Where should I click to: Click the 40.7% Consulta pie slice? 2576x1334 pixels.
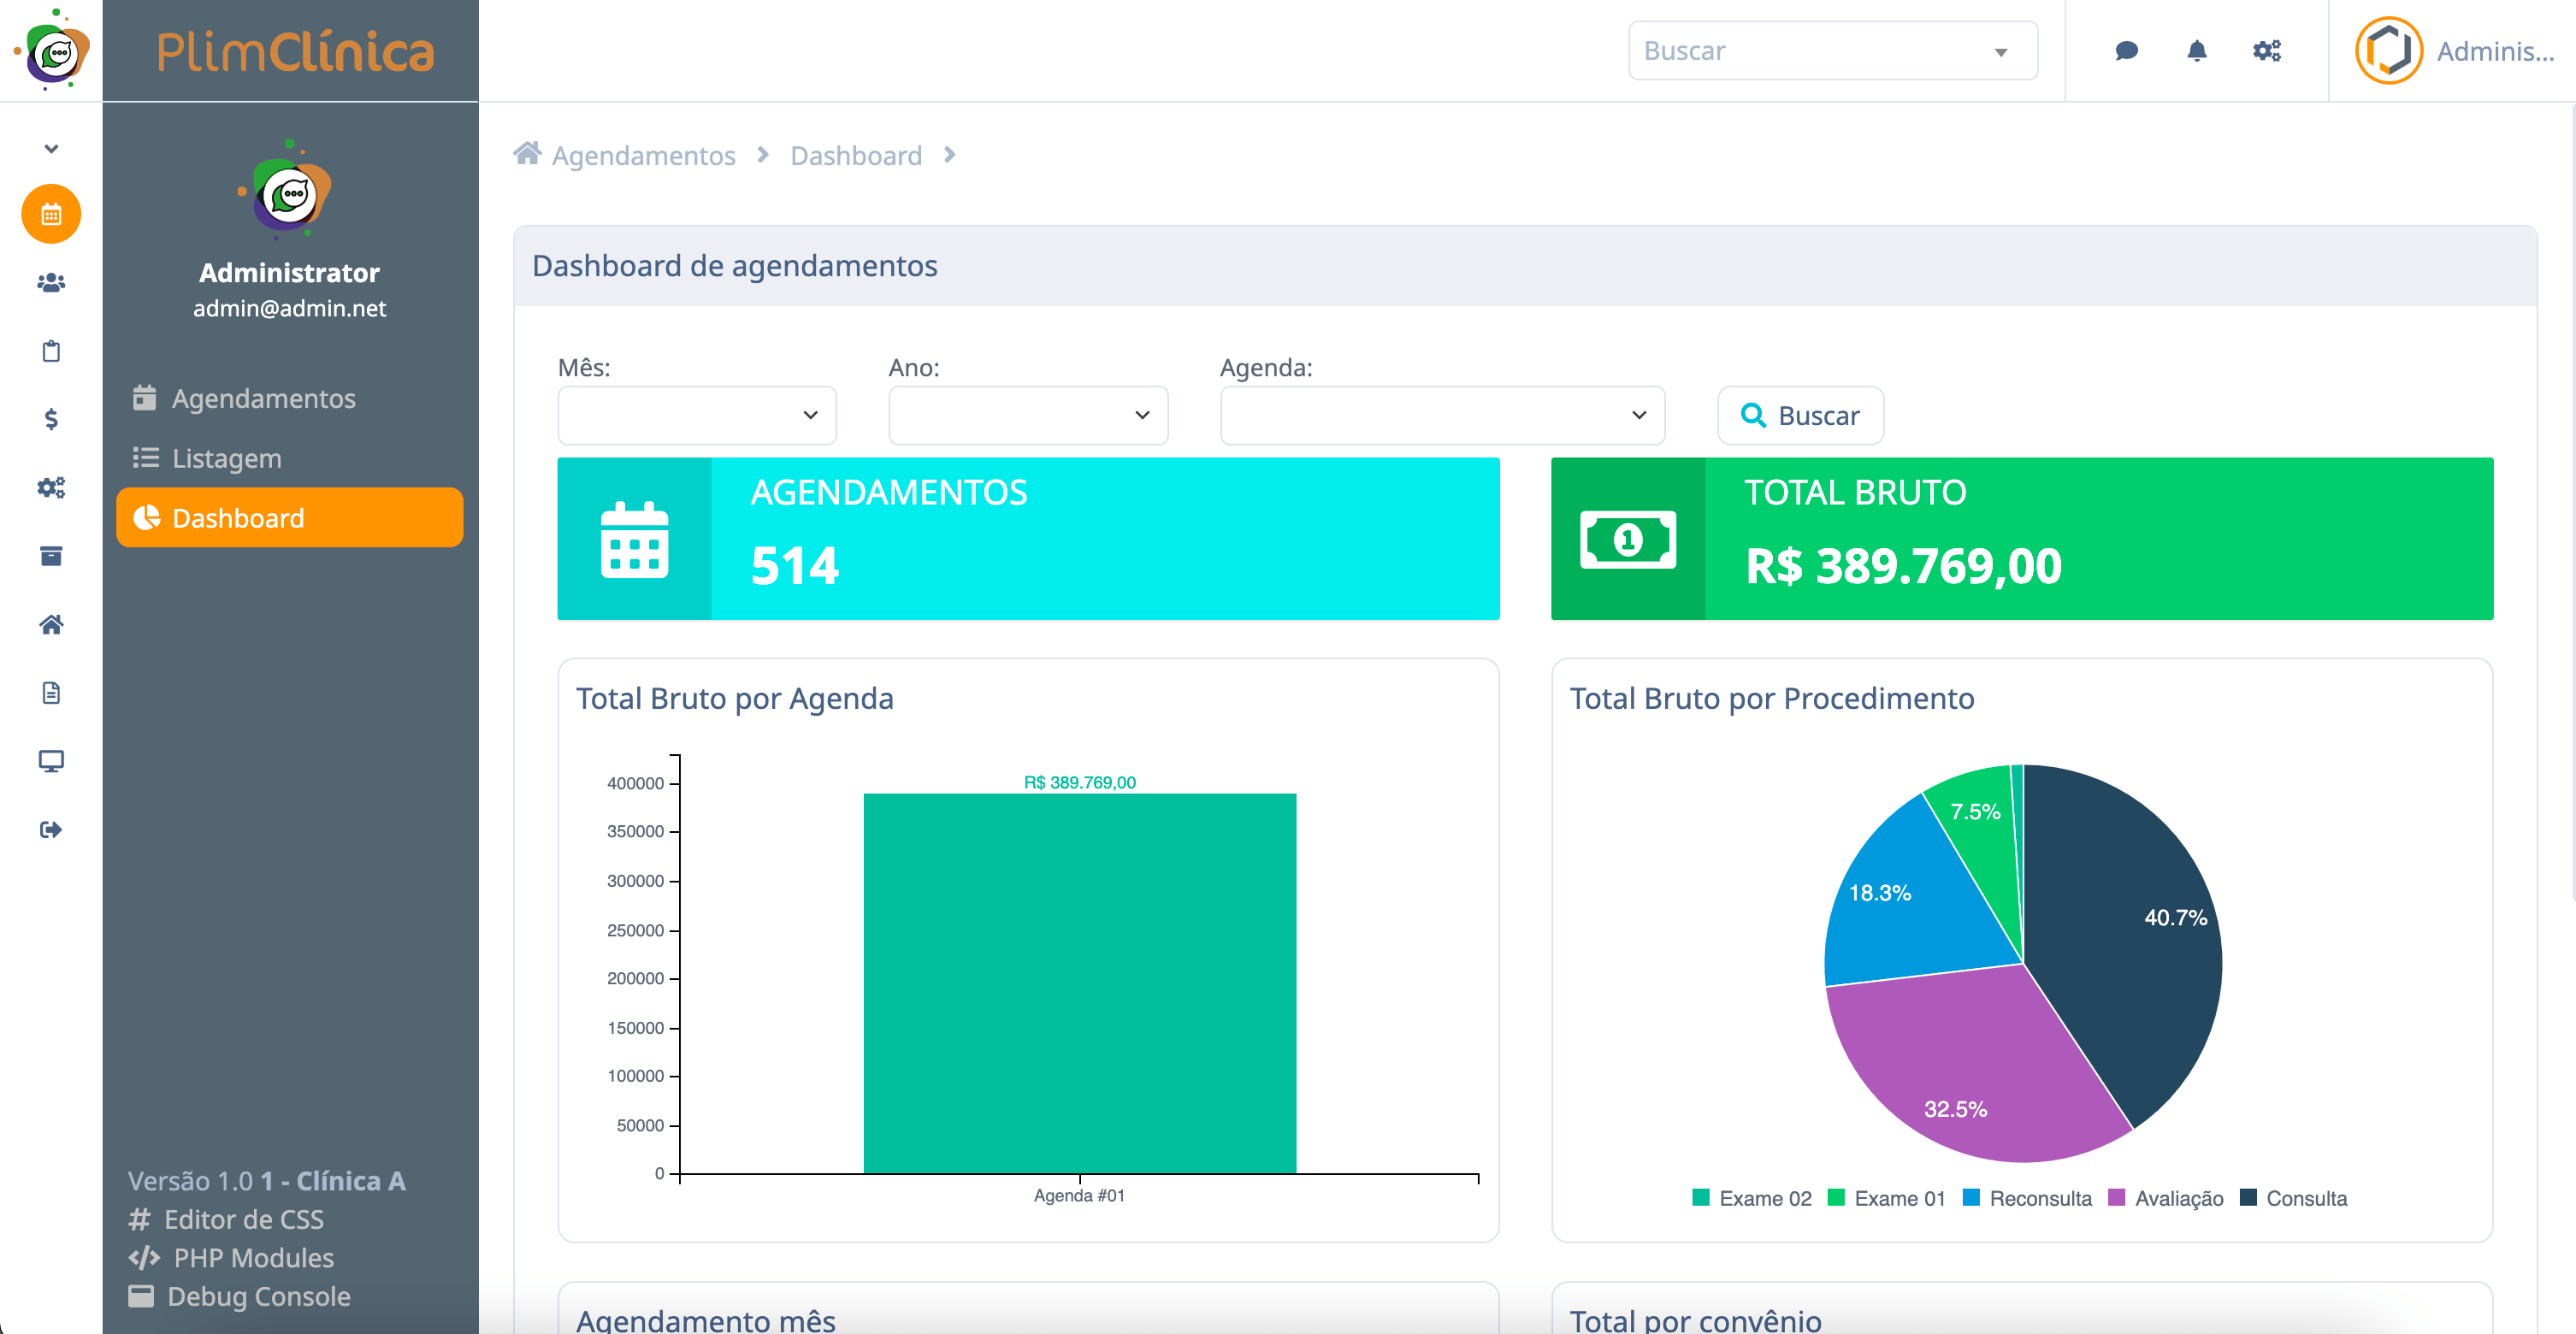pos(2130,930)
